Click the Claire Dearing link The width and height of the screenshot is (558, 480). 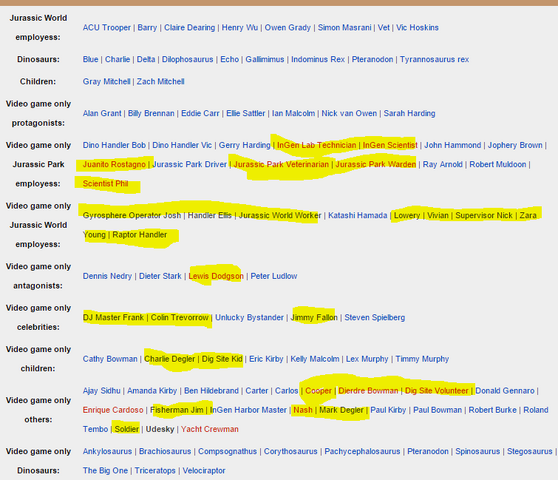(189, 28)
